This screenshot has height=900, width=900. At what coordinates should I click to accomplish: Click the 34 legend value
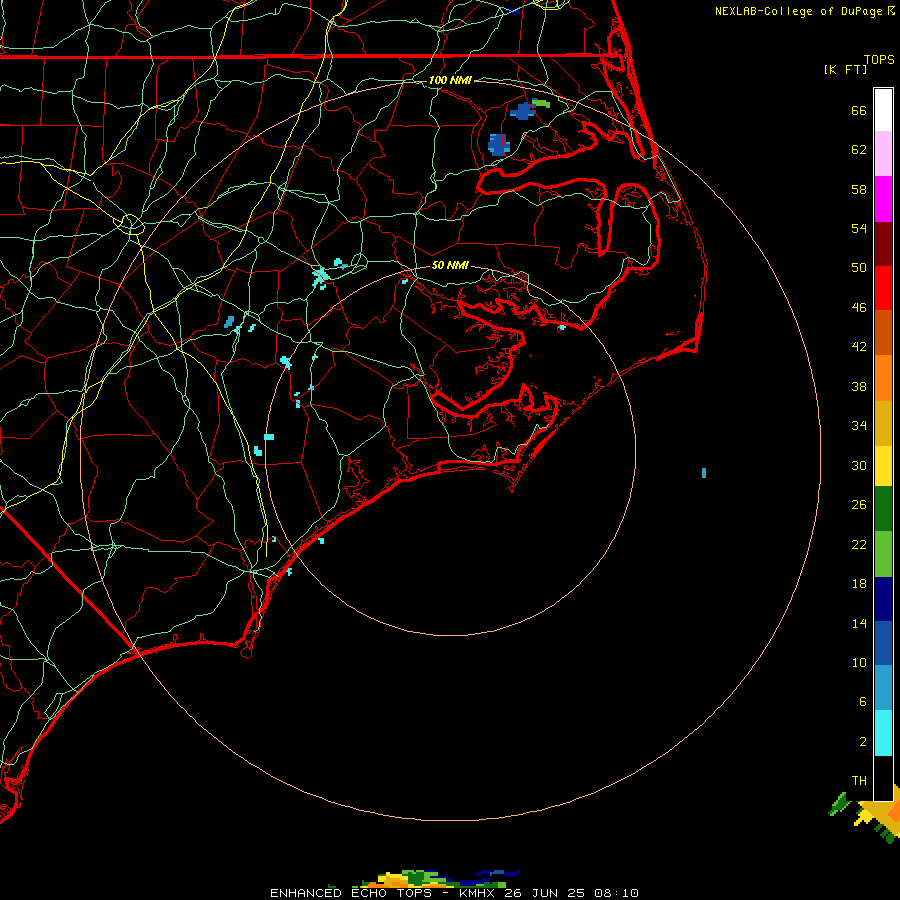pos(859,426)
